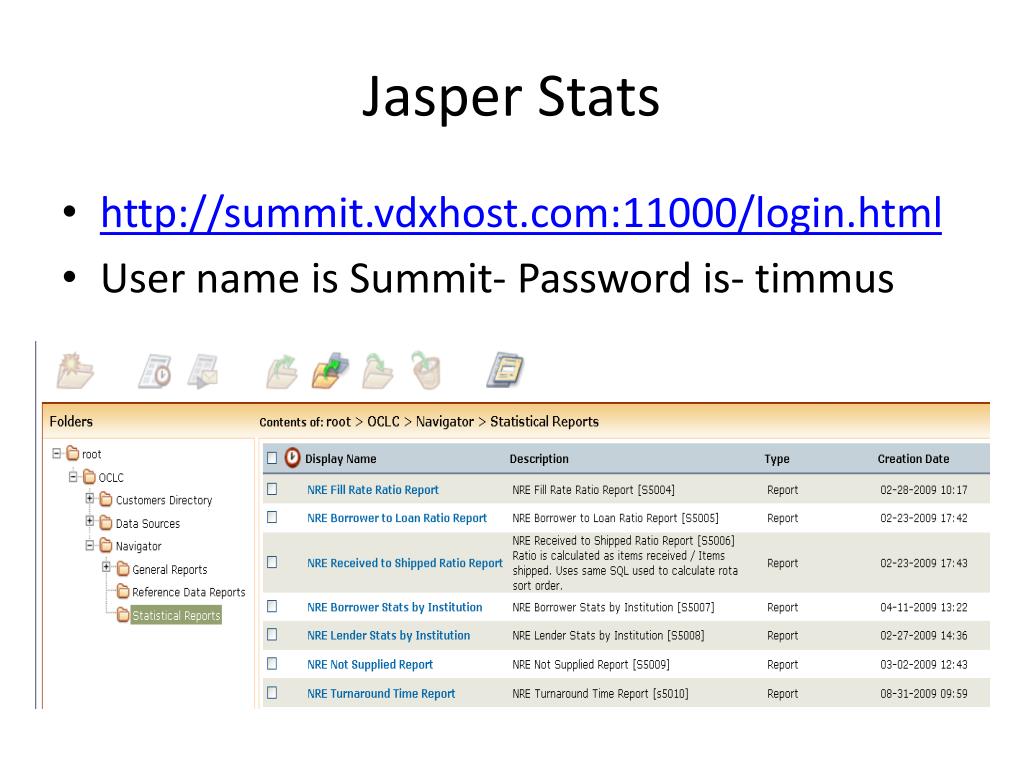The width and height of the screenshot is (1024, 768).
Task: Select the Data Sources tree label
Action: click(x=148, y=524)
